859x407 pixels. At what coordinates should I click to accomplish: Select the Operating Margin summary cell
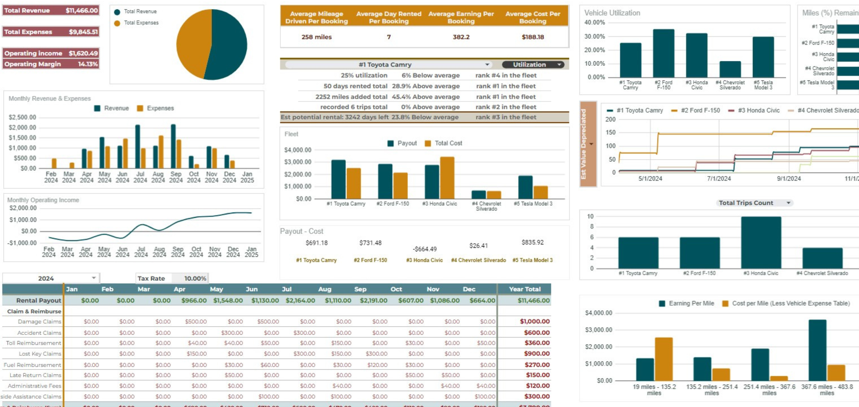coord(50,64)
